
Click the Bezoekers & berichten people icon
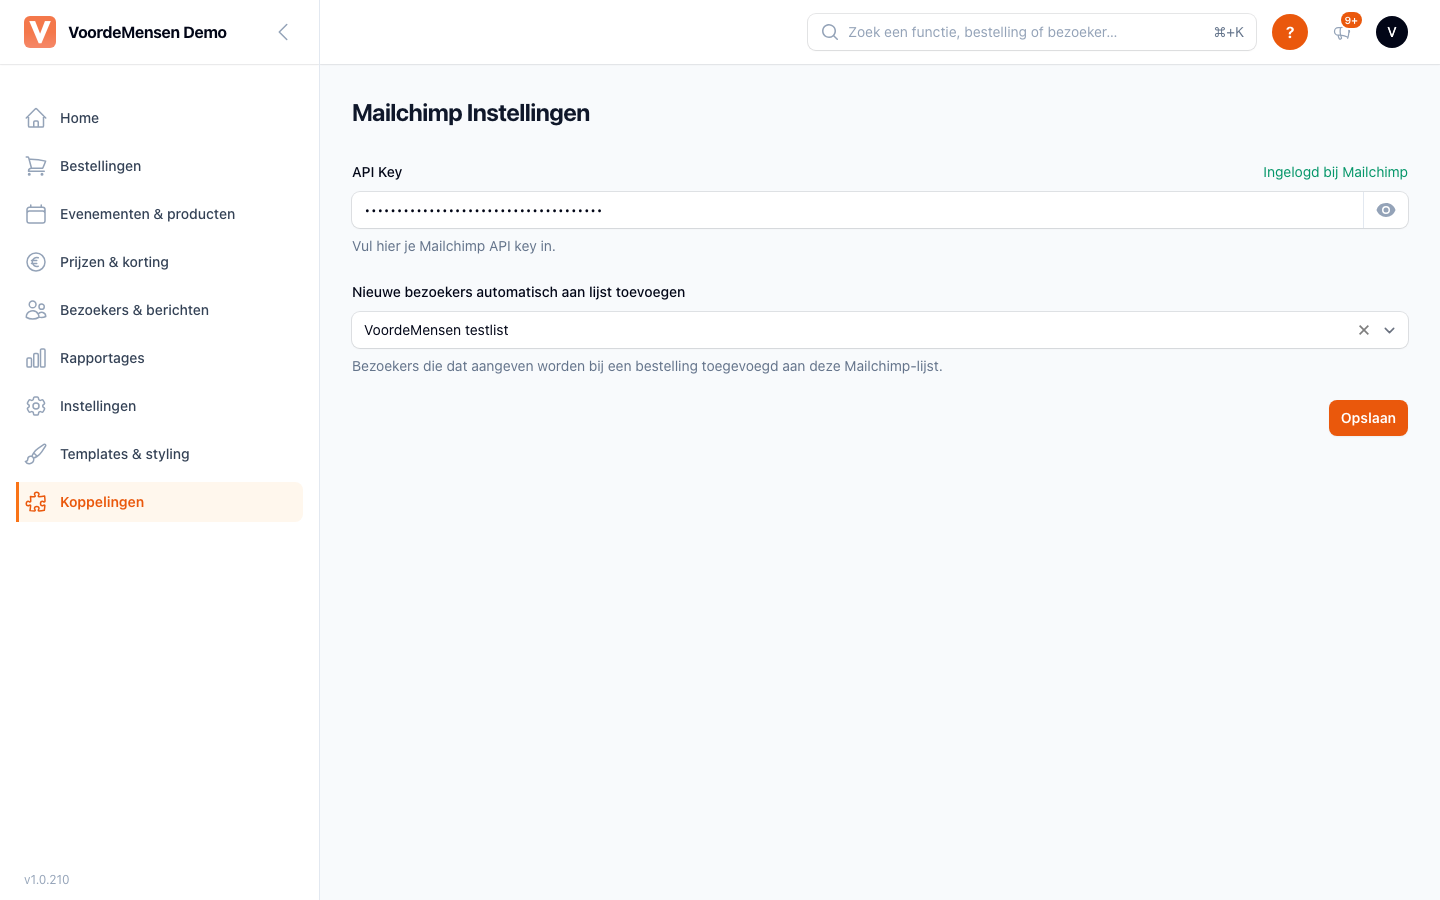[x=36, y=310]
